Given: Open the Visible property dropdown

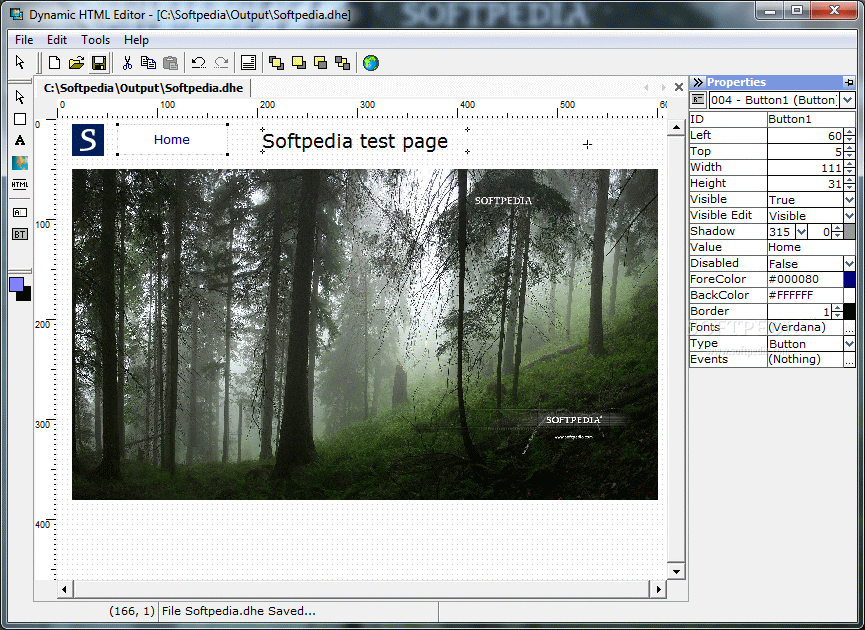Looking at the screenshot, I should [x=849, y=199].
